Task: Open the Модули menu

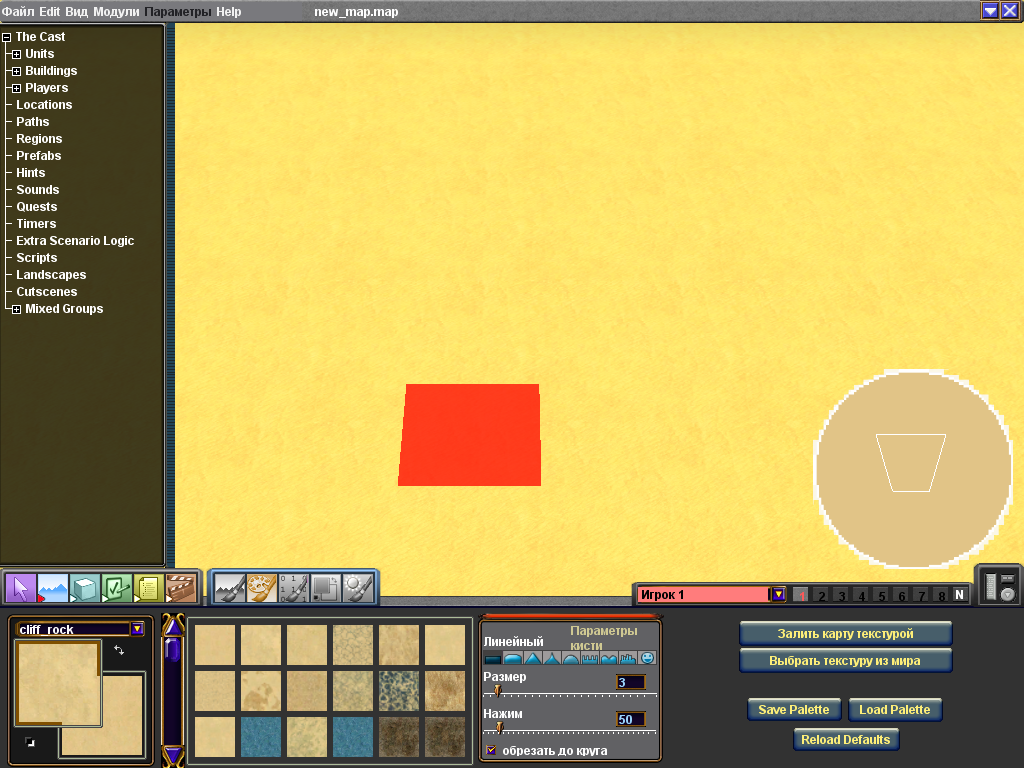Action: [x=116, y=12]
